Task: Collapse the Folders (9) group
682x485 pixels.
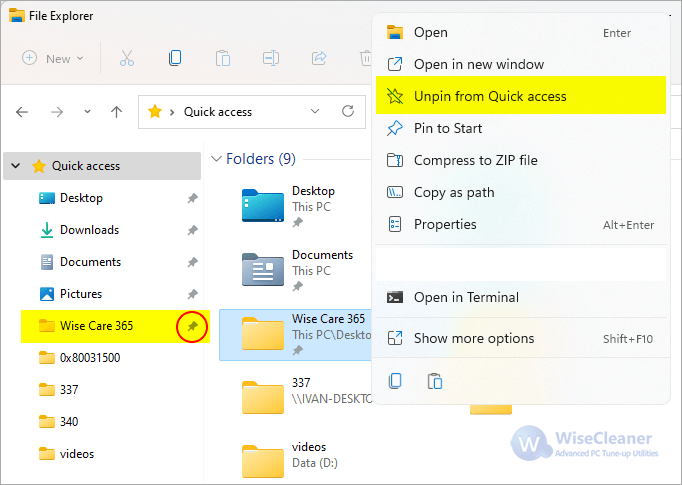Action: 216,159
